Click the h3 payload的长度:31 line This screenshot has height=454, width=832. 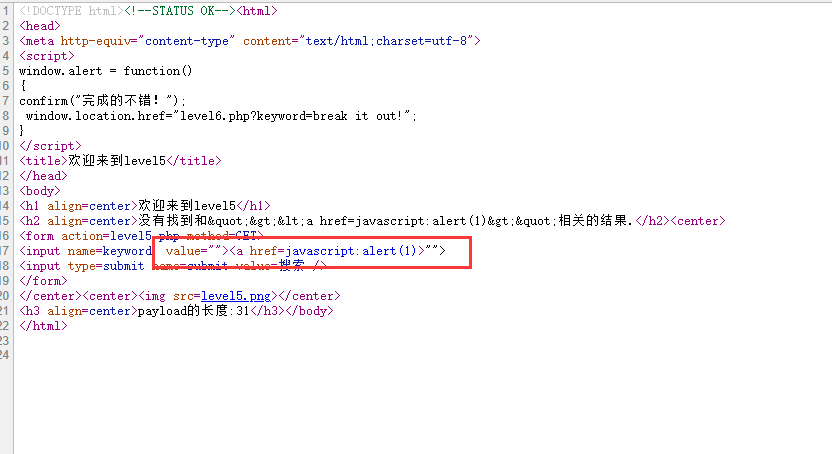[176, 311]
